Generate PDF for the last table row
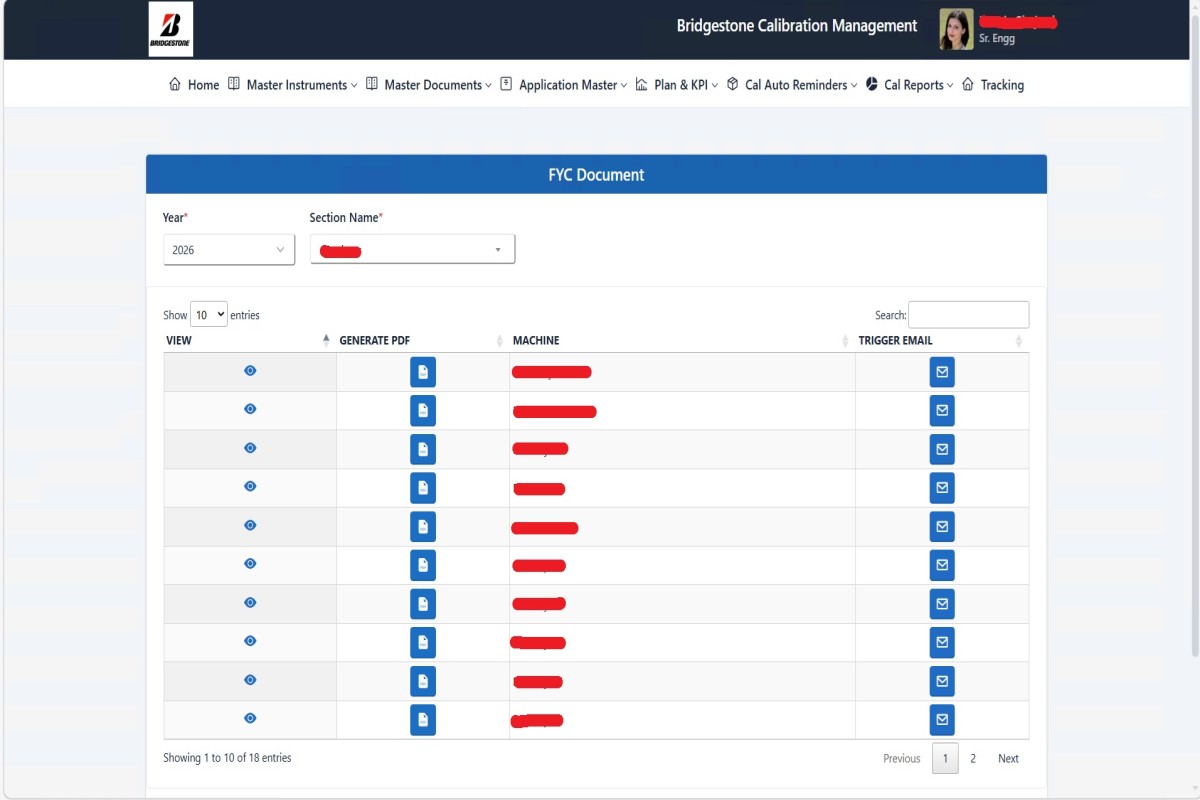 (423, 720)
